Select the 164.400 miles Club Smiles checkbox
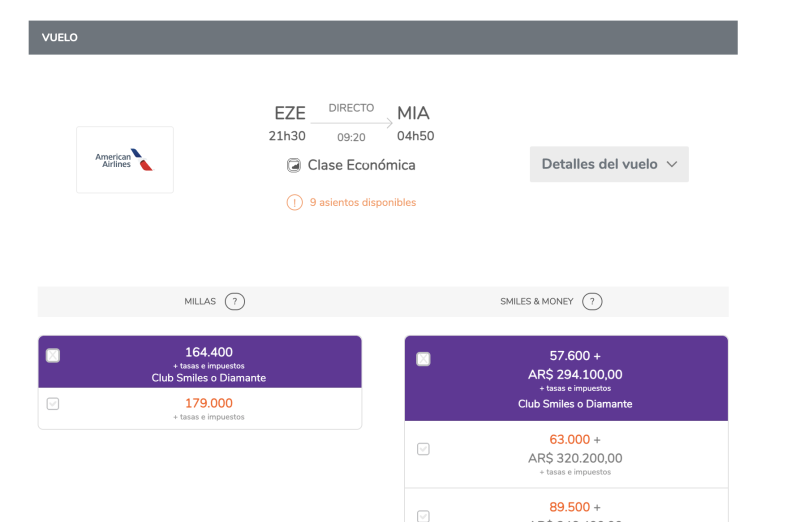The height and width of the screenshot is (522, 800). (x=53, y=355)
